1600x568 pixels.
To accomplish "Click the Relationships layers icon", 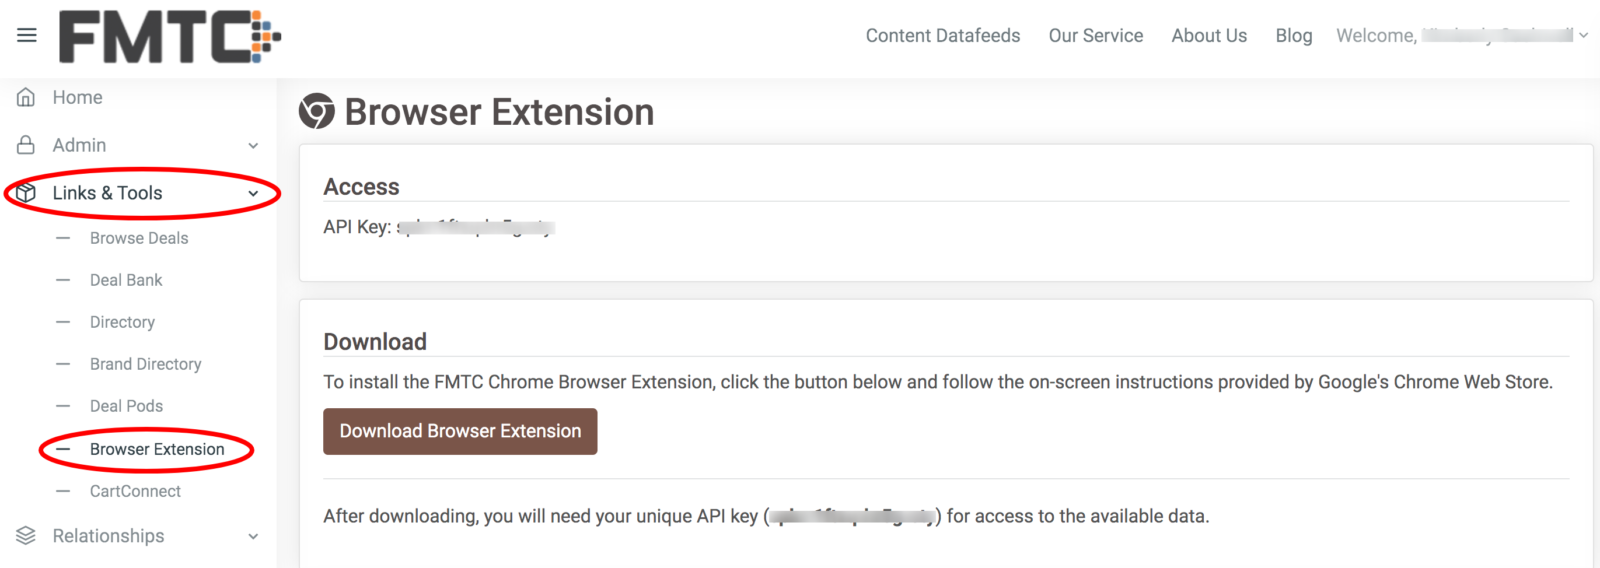I will click(26, 536).
